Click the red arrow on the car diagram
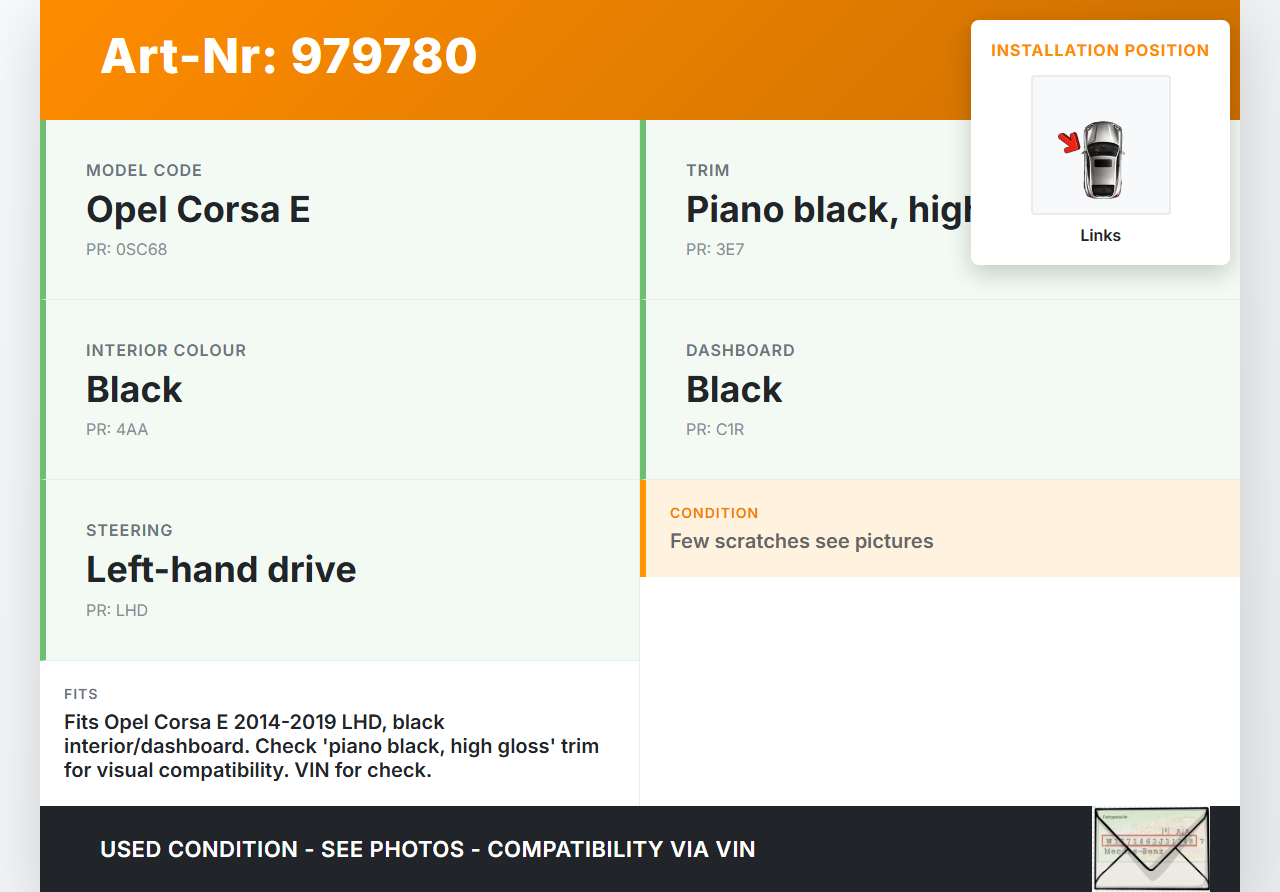 coord(1069,143)
